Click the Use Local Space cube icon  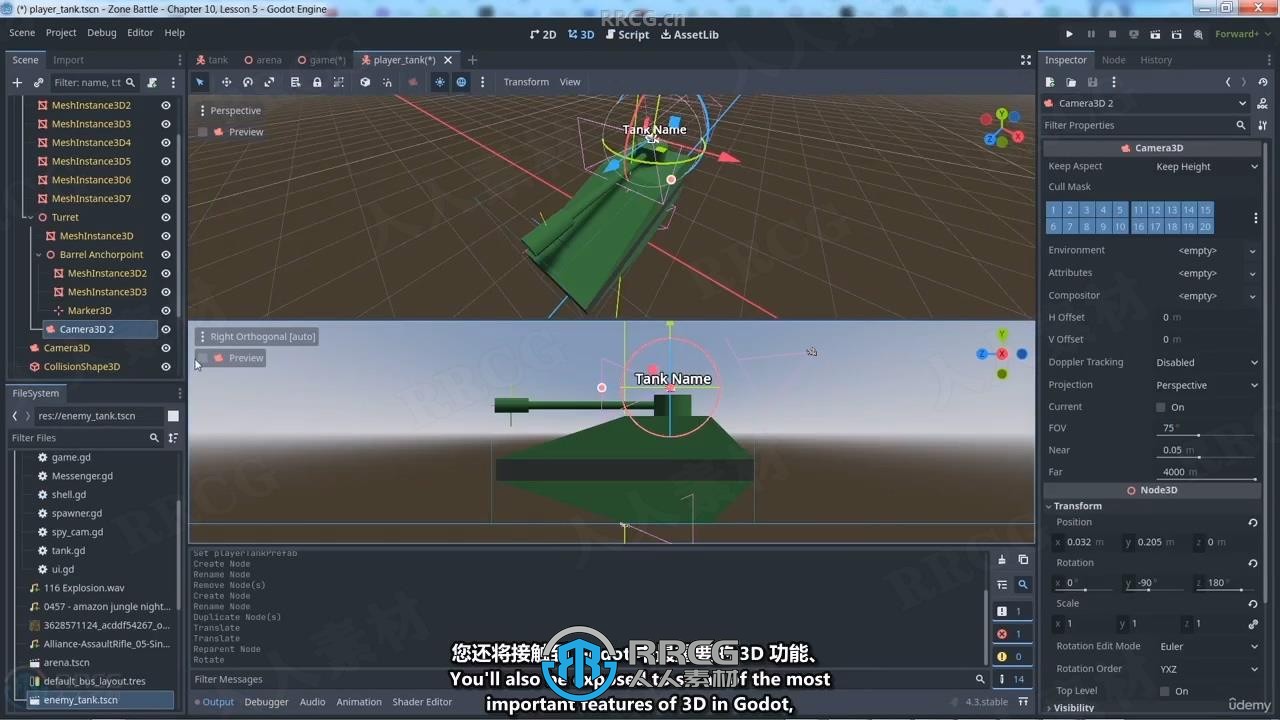(x=365, y=82)
